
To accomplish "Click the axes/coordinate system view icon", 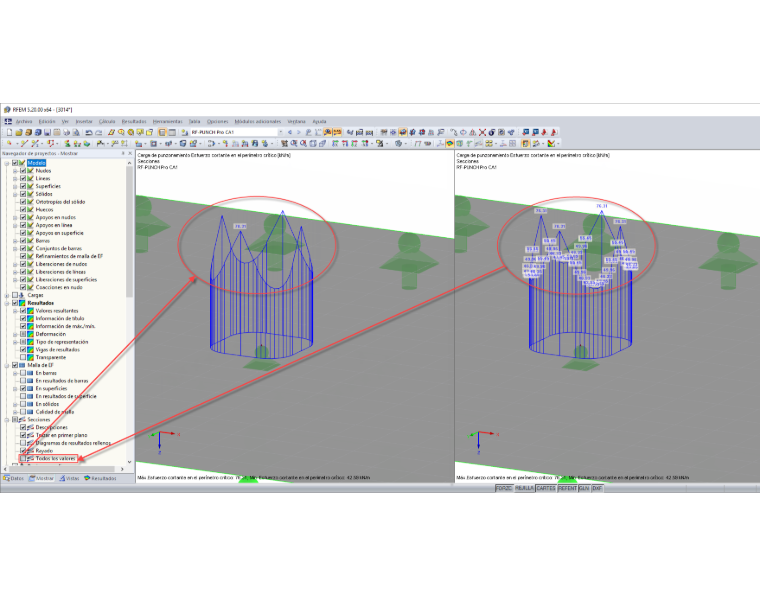I will 440,143.
